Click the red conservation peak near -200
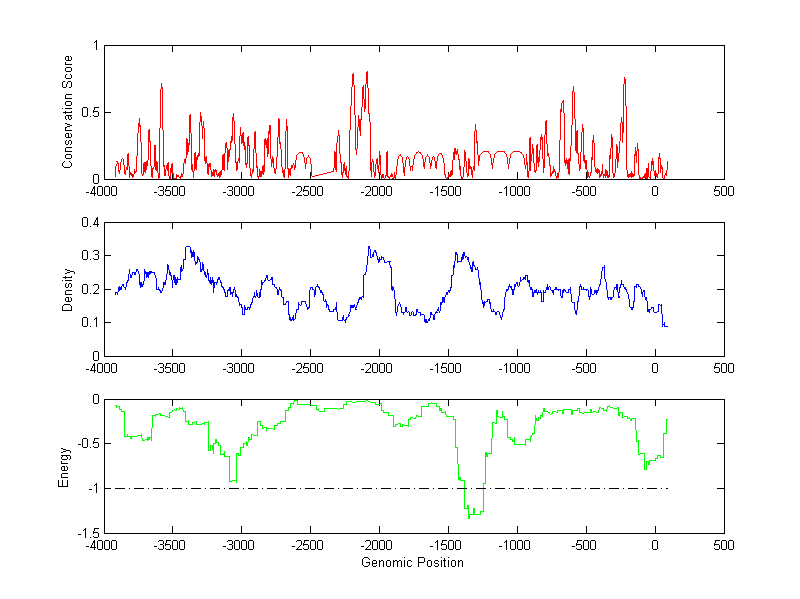This screenshot has height=599, width=800. pos(624,79)
